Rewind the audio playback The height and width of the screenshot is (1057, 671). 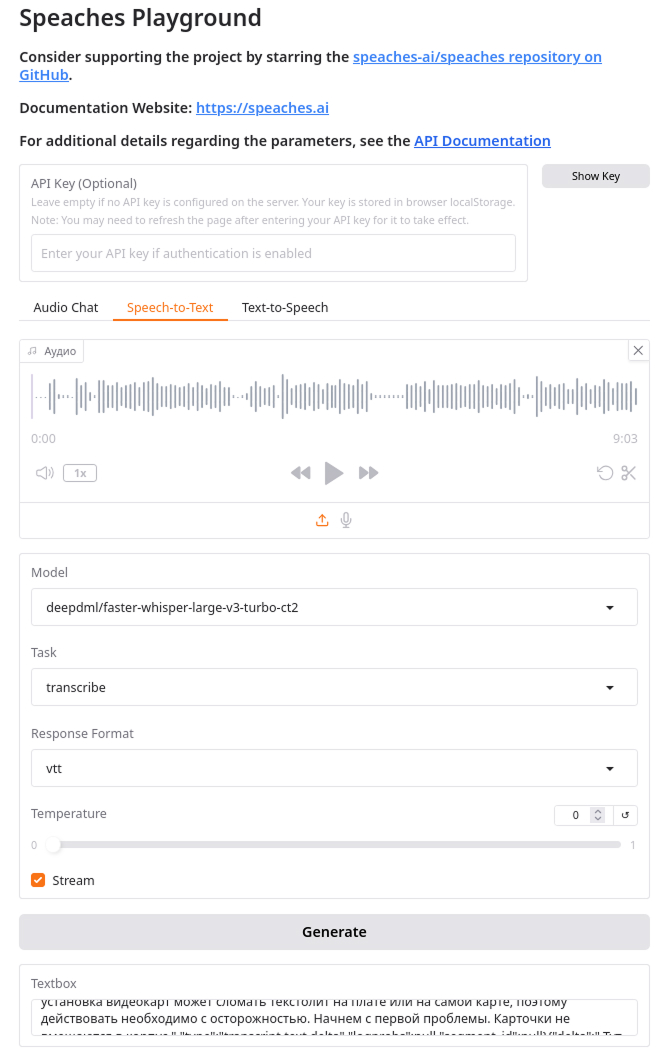point(300,473)
